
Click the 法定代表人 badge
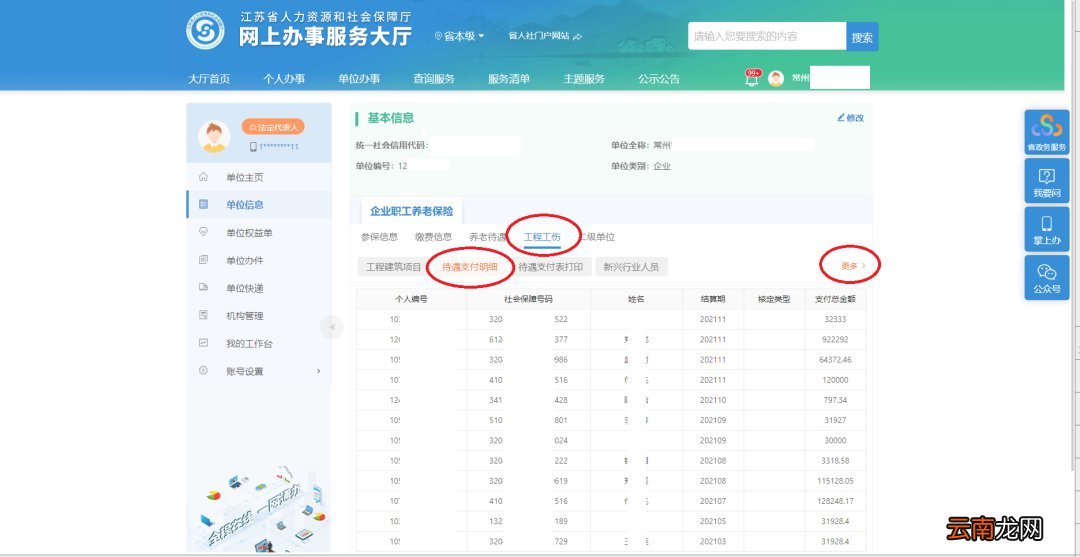273,127
